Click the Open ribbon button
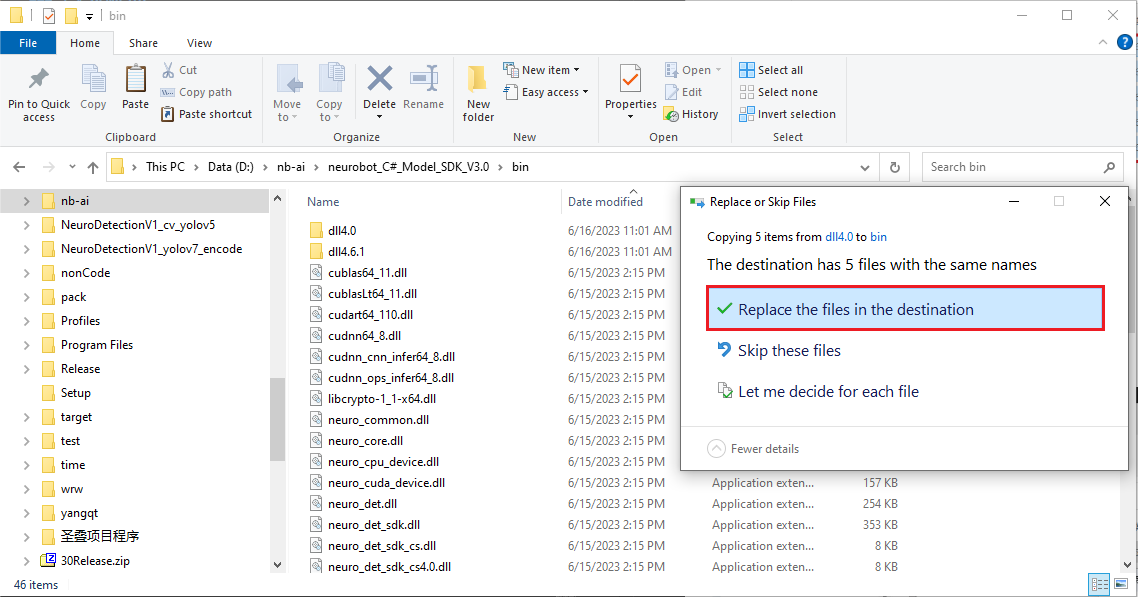The image size is (1146, 600). pyautogui.click(x=692, y=70)
